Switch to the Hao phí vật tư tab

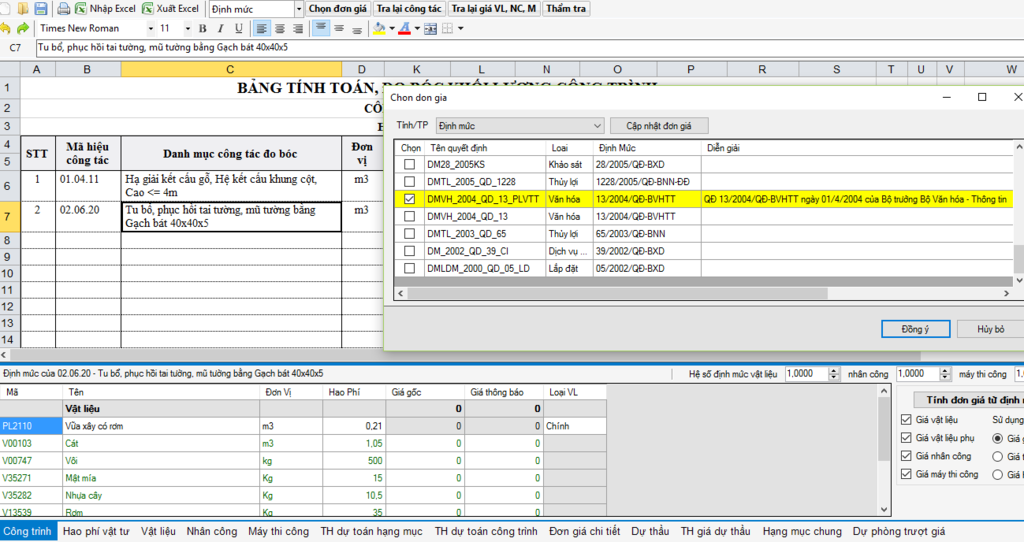[x=96, y=532]
